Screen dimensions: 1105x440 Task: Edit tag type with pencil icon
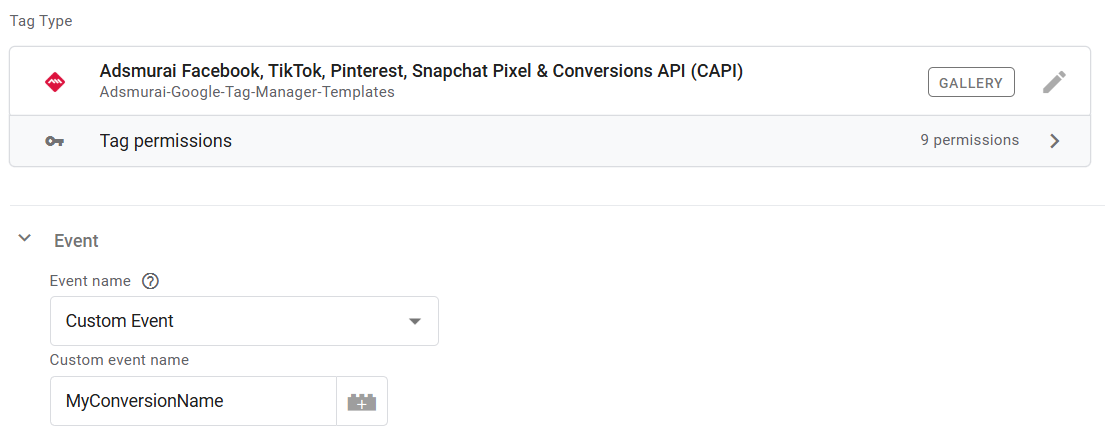[x=1054, y=82]
